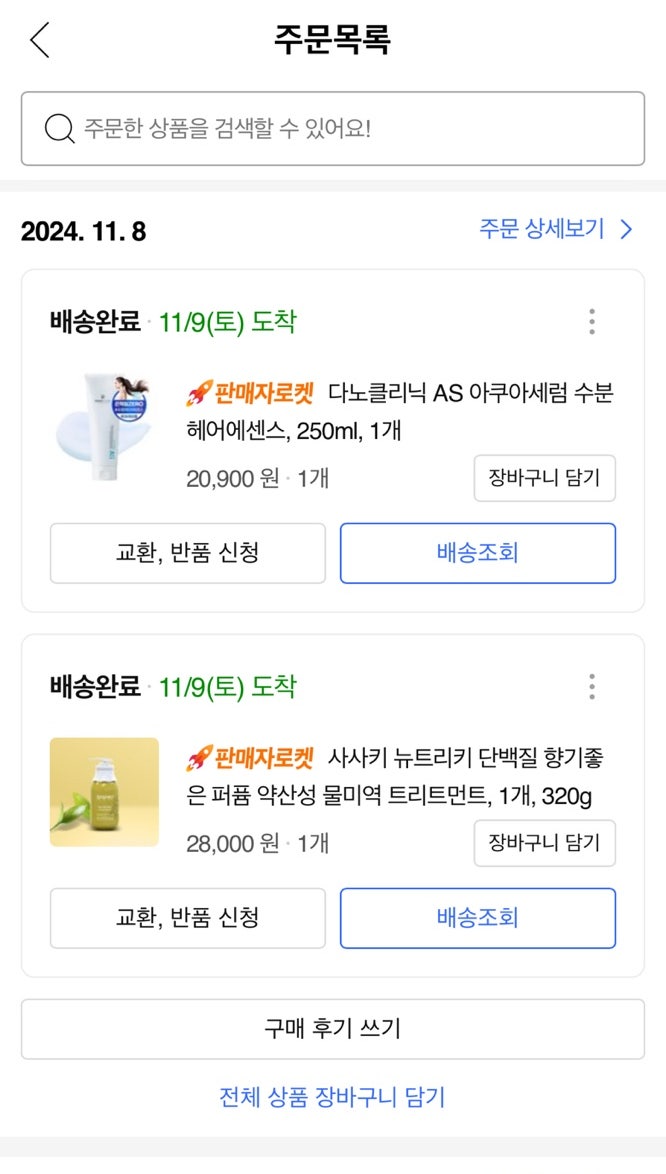
Task: Request 교환, 반품 for 사사키 treatment
Action: tap(188, 918)
